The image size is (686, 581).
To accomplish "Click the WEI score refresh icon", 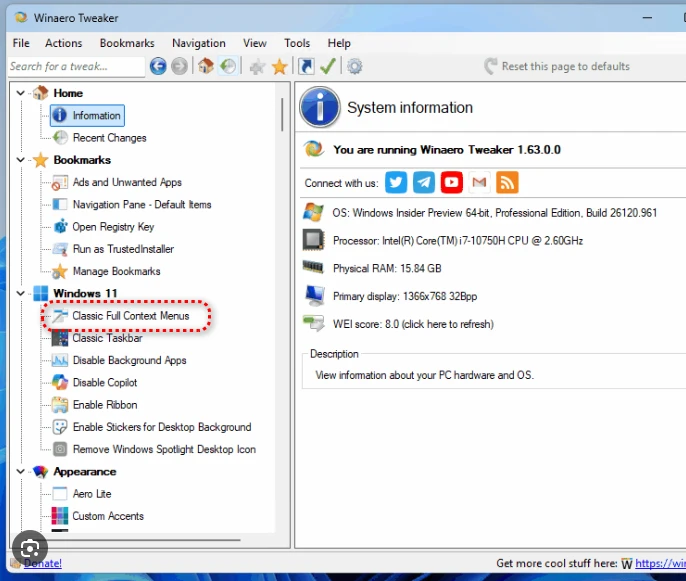I will tap(314, 324).
